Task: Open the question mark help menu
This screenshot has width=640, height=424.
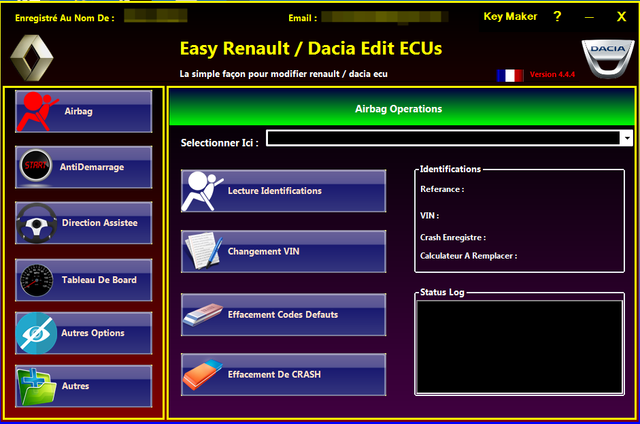Action: pos(557,17)
